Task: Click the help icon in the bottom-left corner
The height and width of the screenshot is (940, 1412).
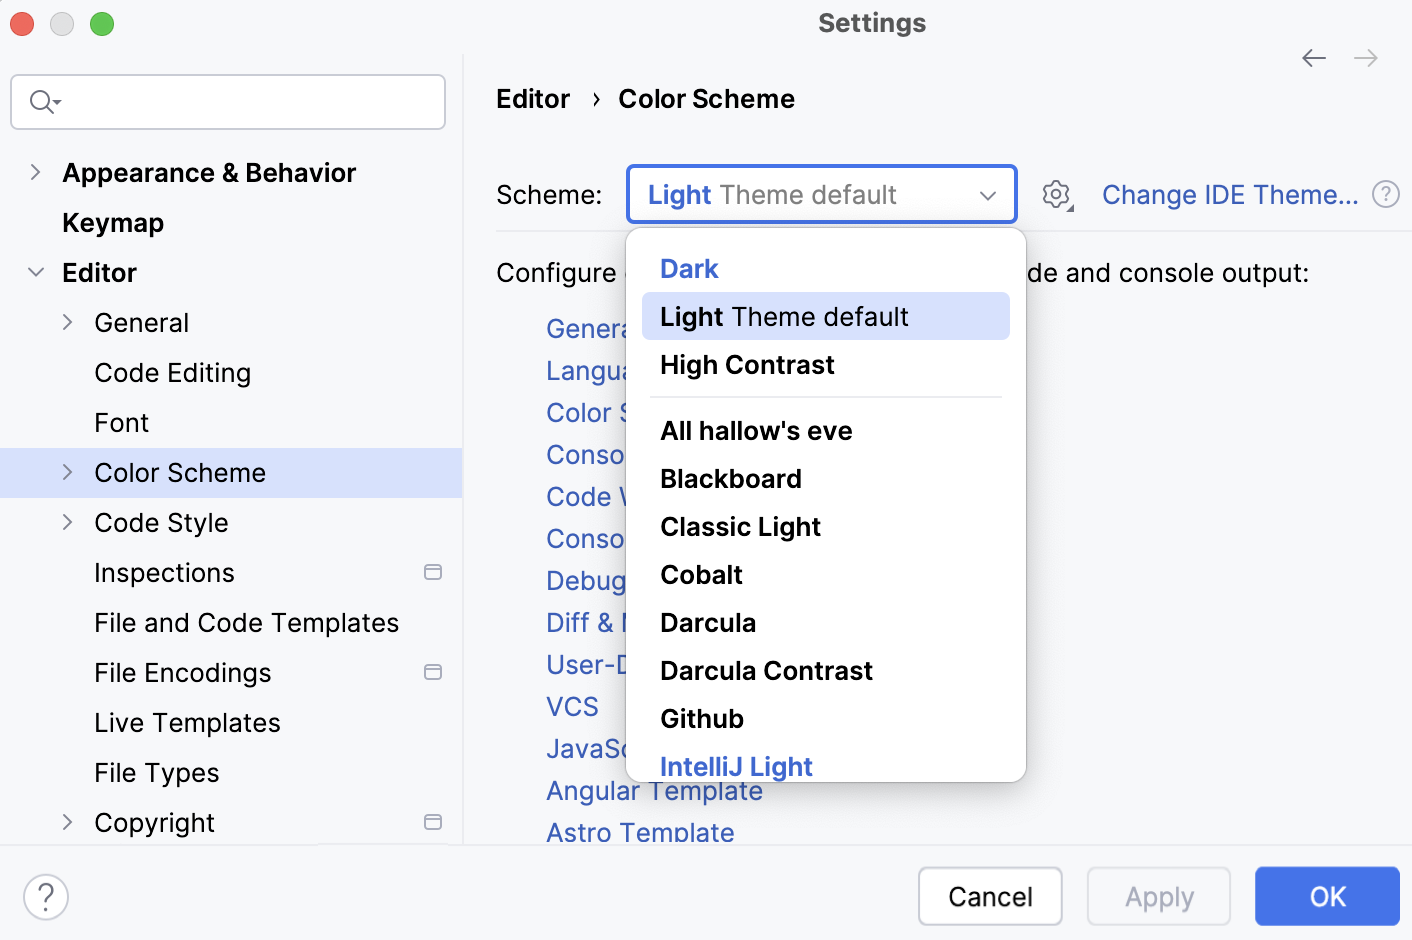Action: 45,897
